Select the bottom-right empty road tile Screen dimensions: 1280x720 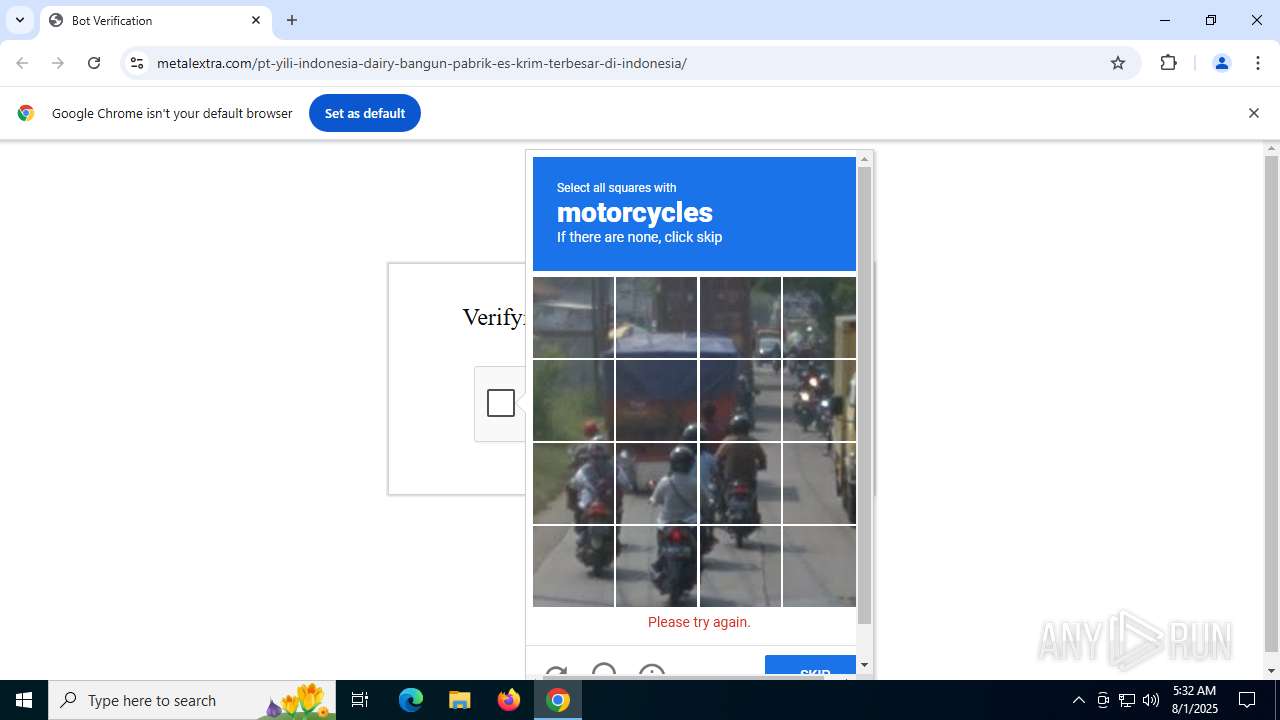coord(819,566)
